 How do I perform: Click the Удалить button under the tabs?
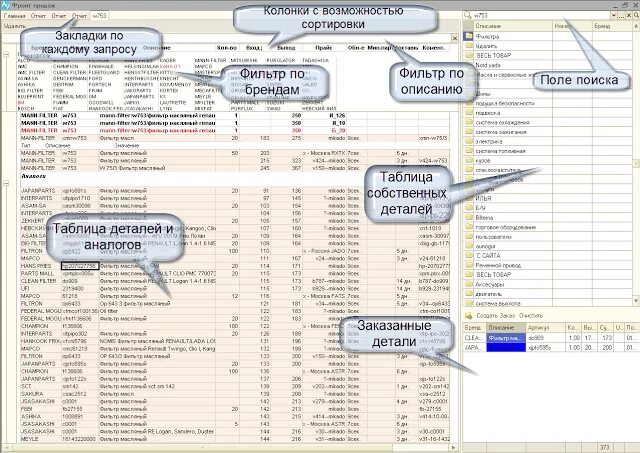point(14,26)
